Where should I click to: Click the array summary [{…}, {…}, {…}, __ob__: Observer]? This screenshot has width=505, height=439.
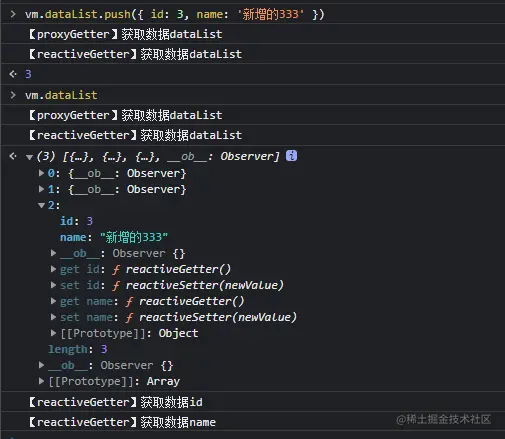pyautogui.click(x=171, y=156)
